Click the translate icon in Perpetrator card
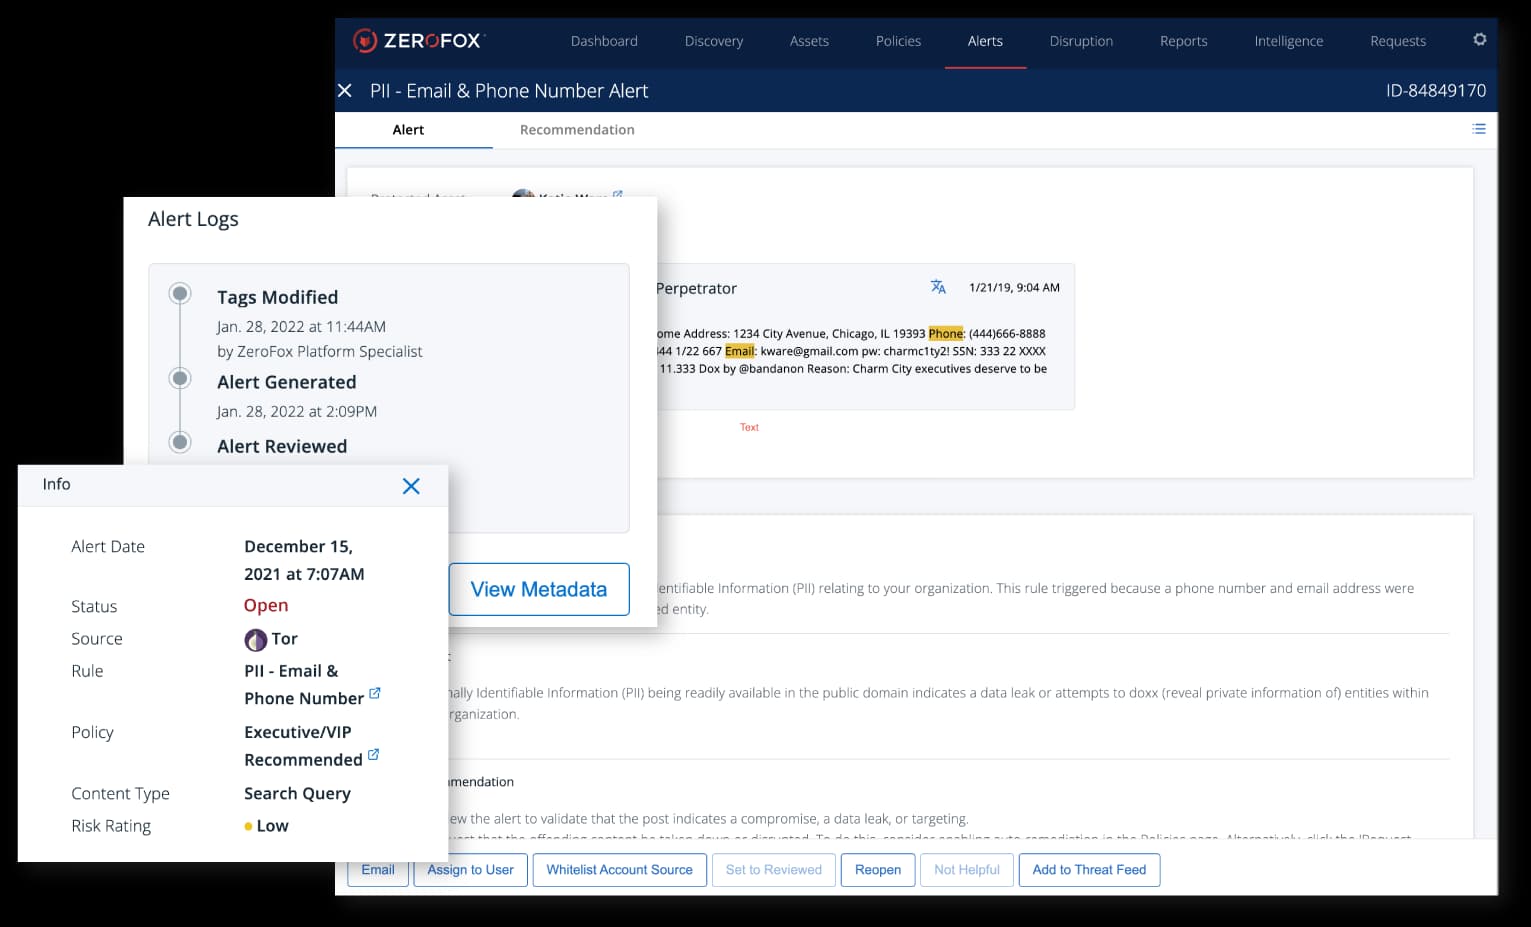Image resolution: width=1531 pixels, height=927 pixels. coord(937,287)
